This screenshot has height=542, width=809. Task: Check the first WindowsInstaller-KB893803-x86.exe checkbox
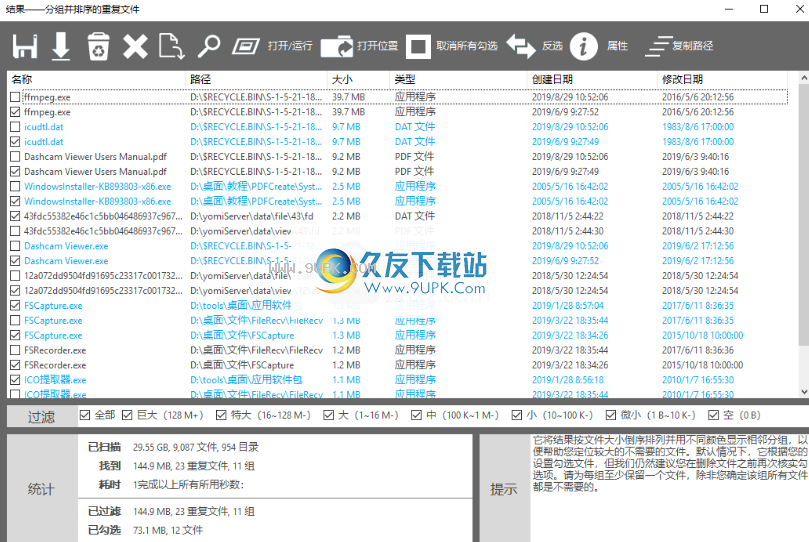(15, 186)
